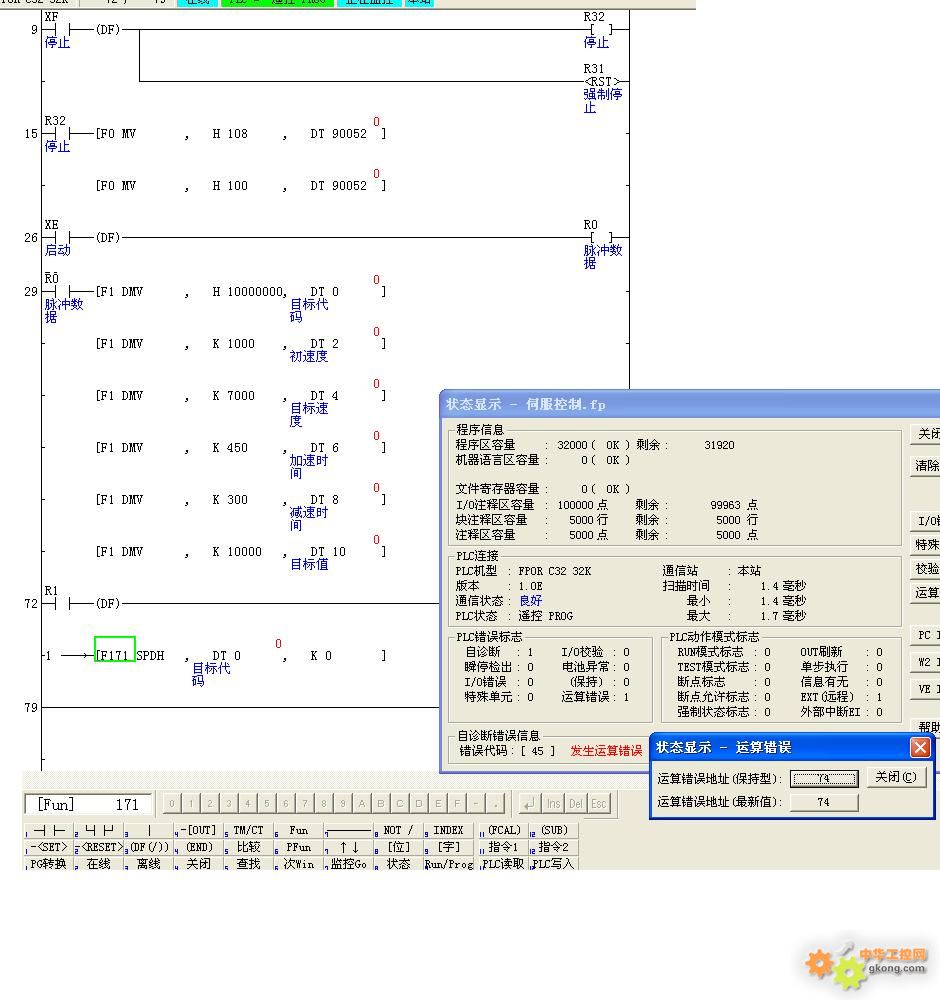Click the Ins key on input bar

[x=554, y=804]
